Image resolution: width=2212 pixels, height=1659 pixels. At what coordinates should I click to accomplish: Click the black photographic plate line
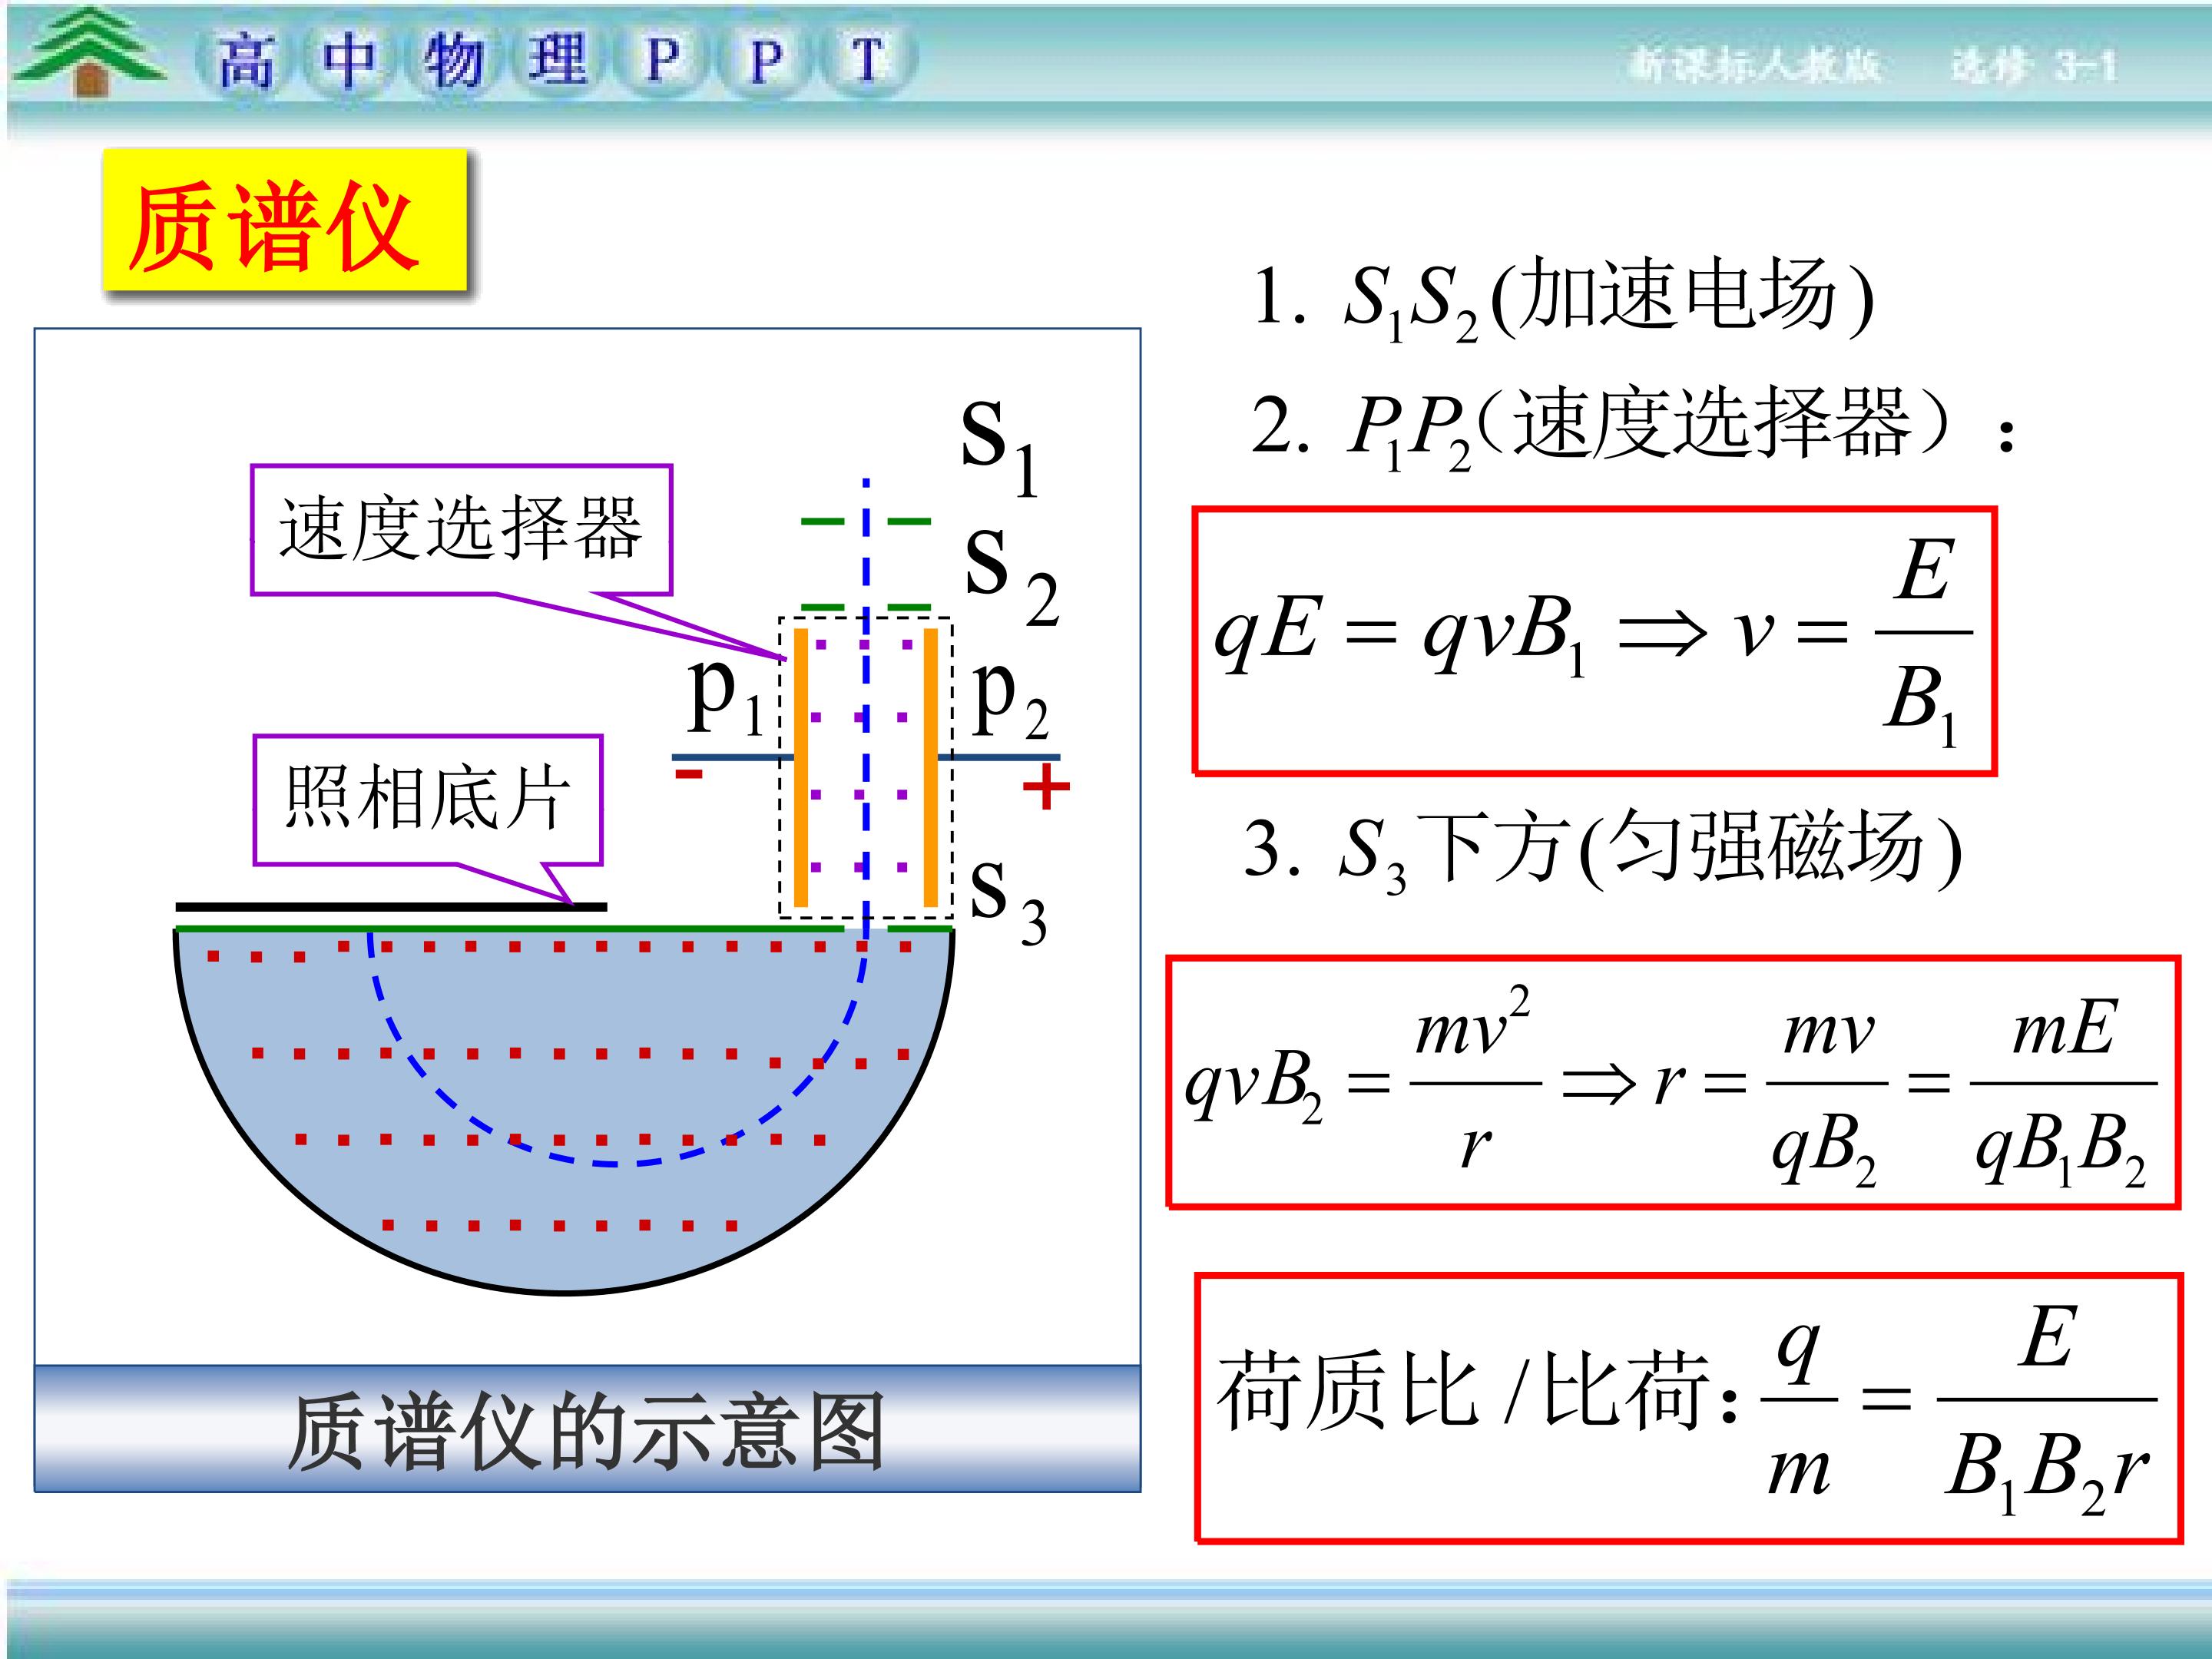pyautogui.click(x=390, y=907)
